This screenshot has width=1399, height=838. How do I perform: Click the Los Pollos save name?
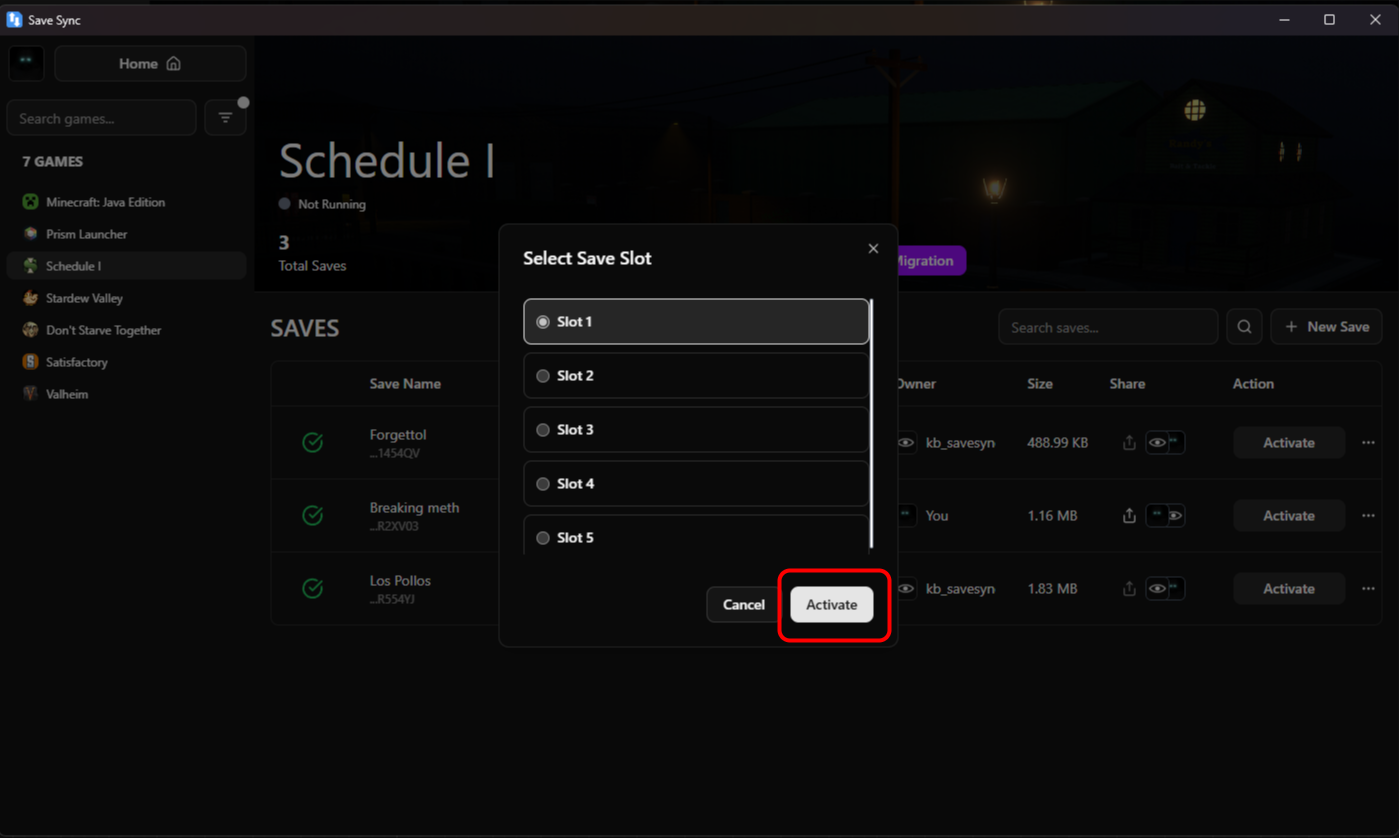coord(400,581)
